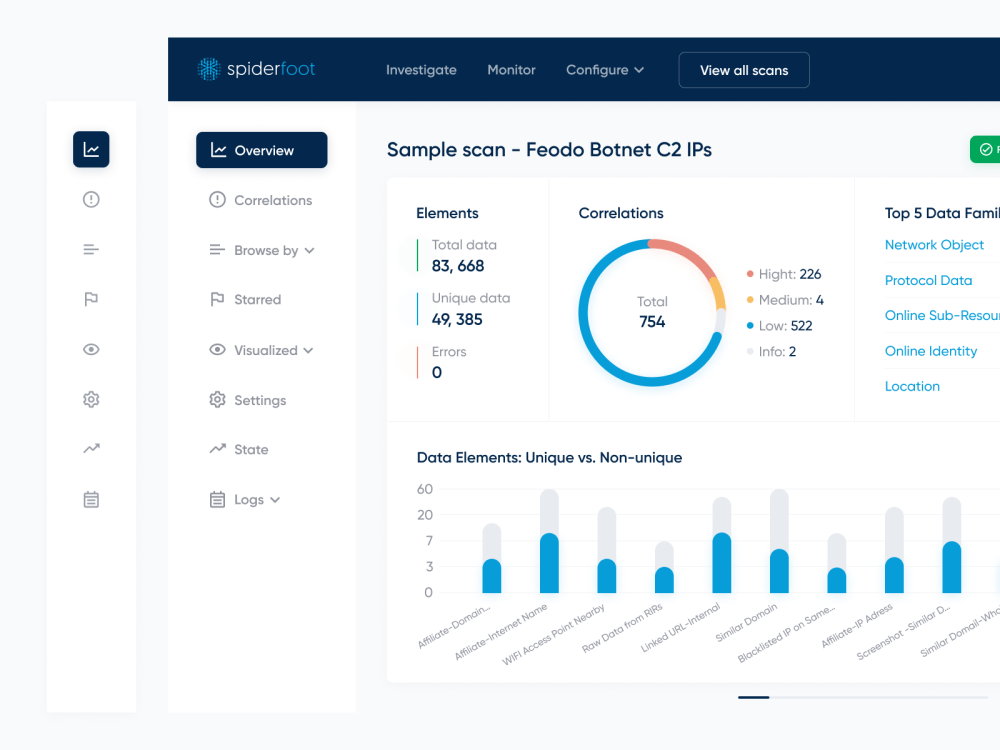Open Starred in side menu
The height and width of the screenshot is (750, 1000).
point(246,300)
